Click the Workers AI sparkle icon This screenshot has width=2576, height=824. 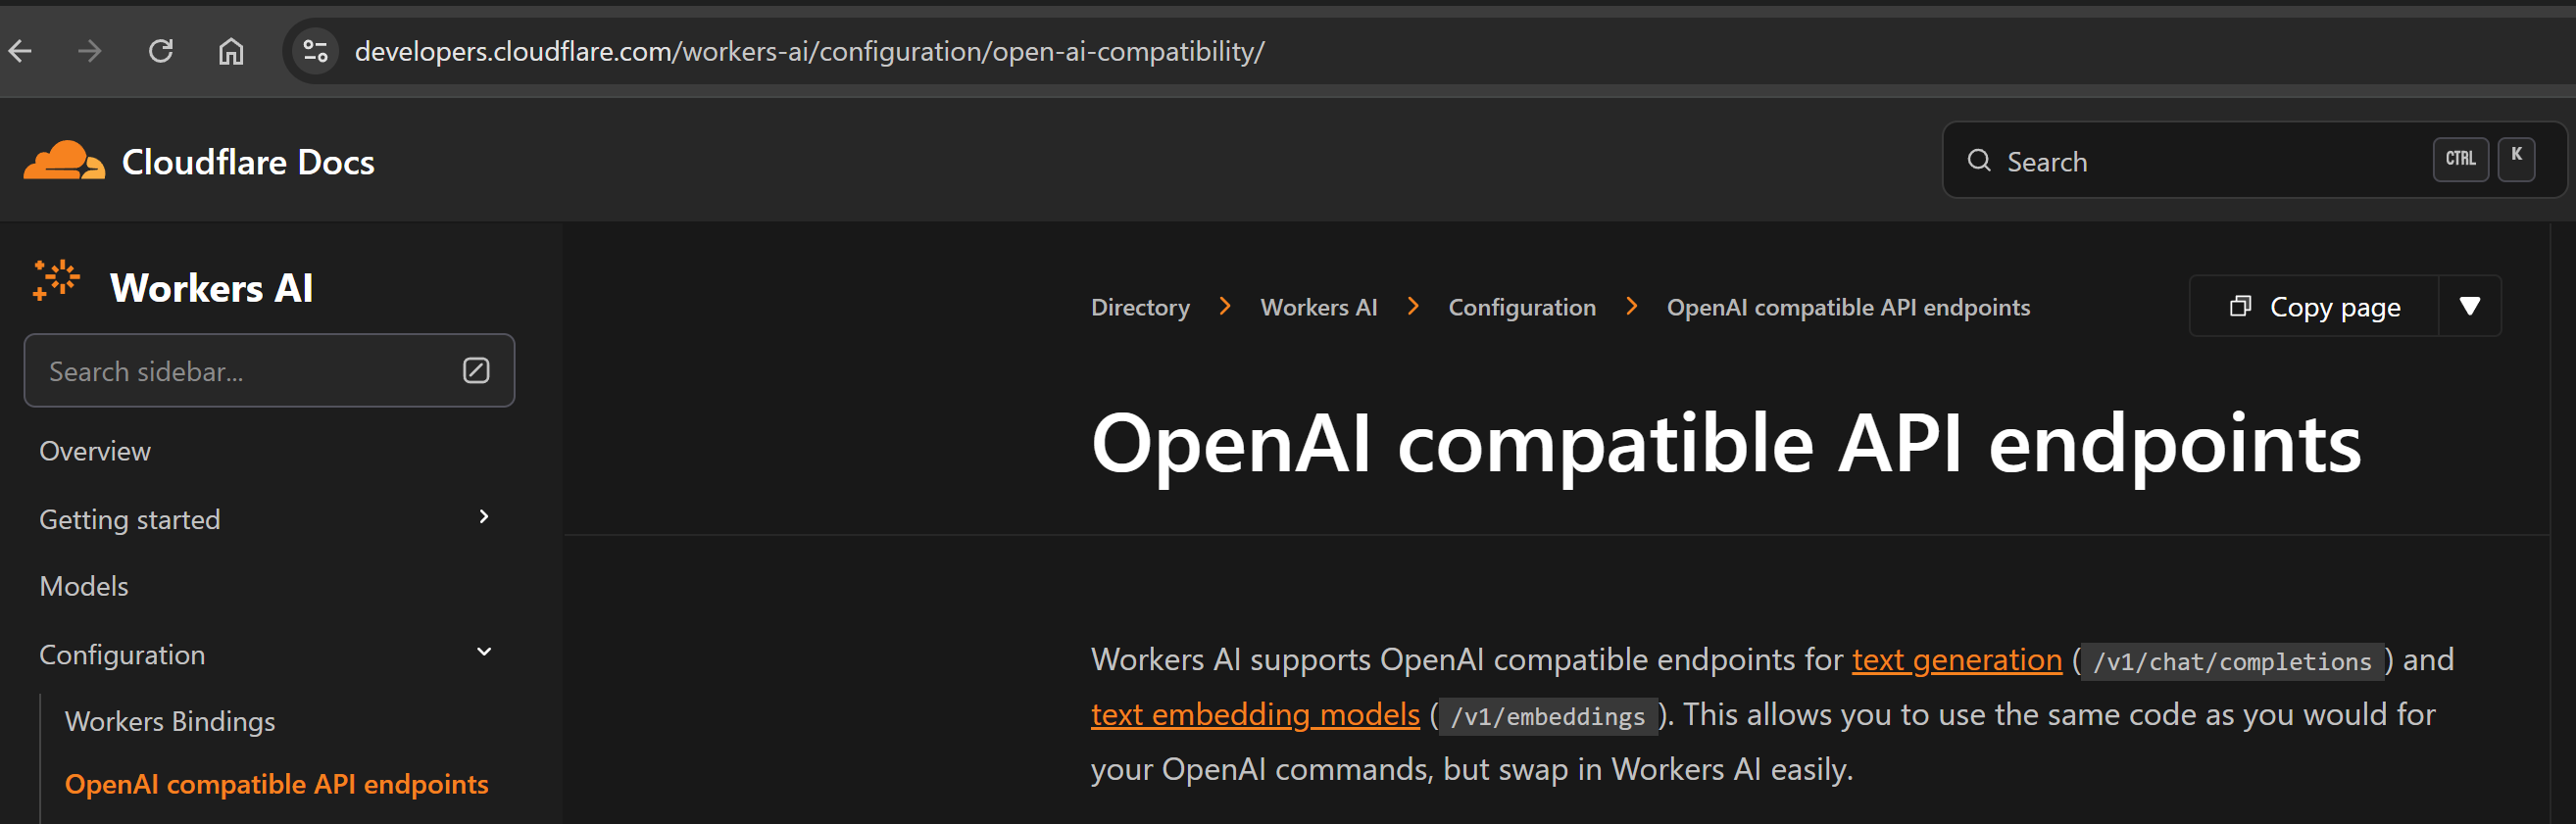tap(56, 280)
